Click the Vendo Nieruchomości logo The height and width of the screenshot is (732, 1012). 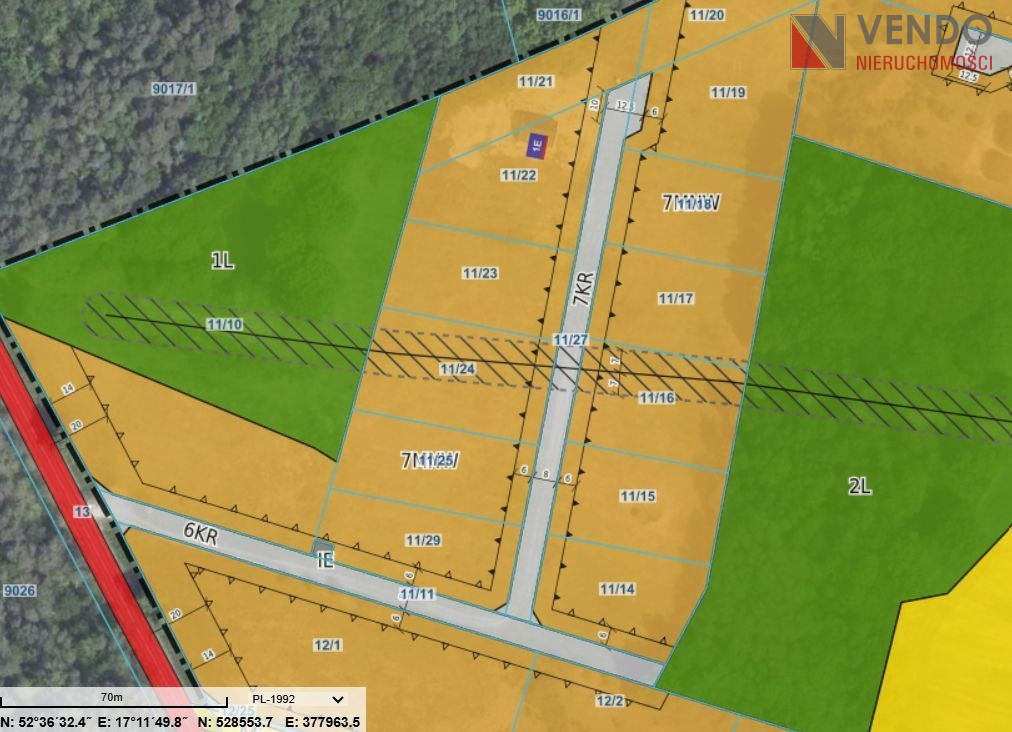coord(892,43)
